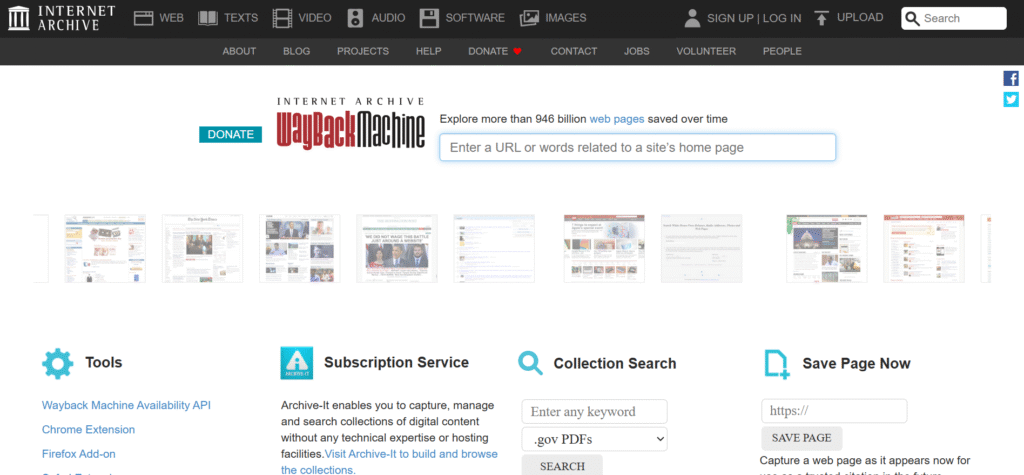The image size is (1024, 475).
Task: Focus the Enter any keyword field
Action: click(x=594, y=412)
